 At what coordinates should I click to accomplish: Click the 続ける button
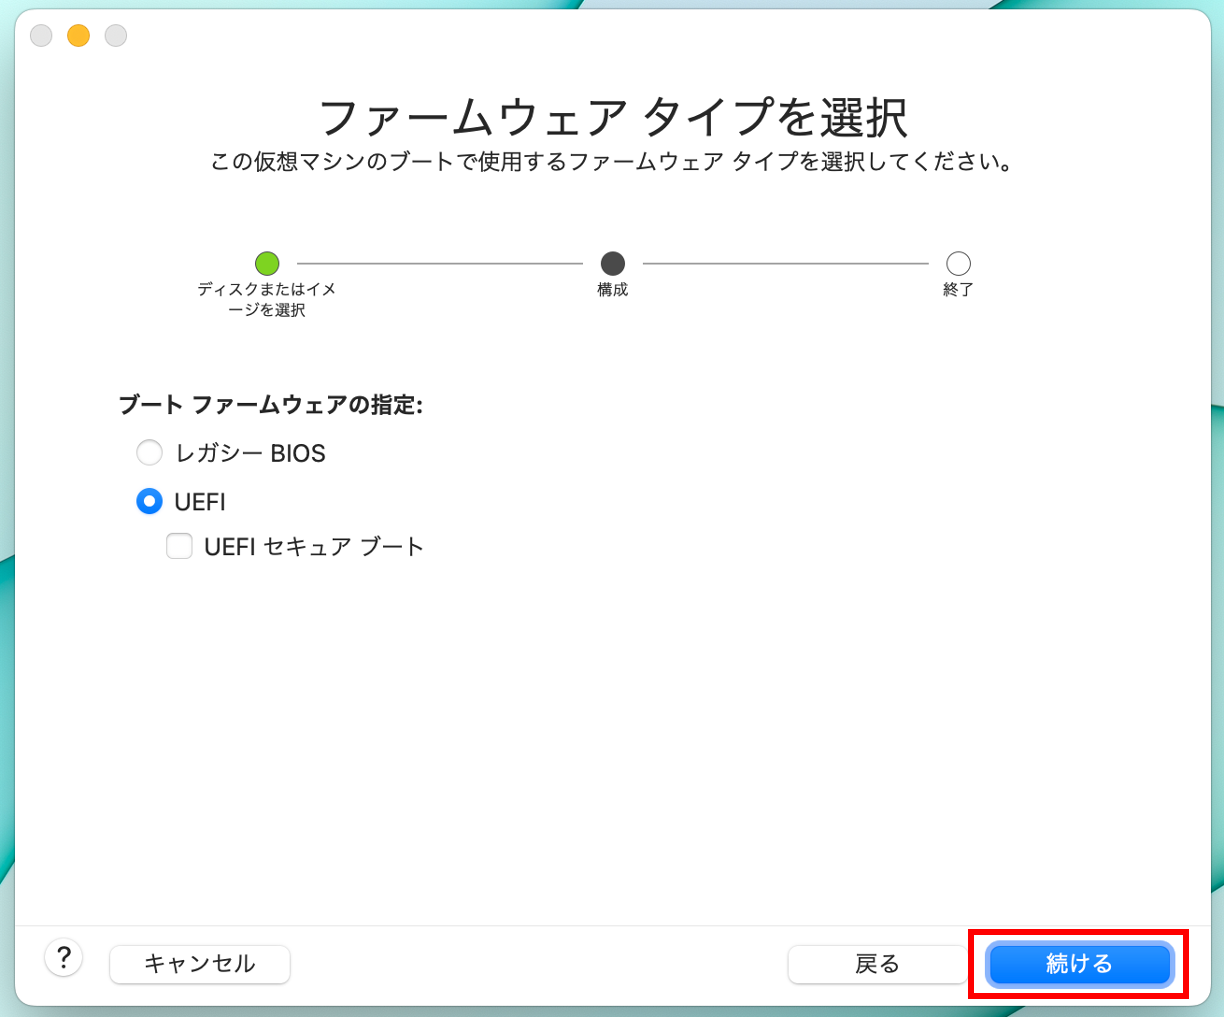(x=1079, y=964)
